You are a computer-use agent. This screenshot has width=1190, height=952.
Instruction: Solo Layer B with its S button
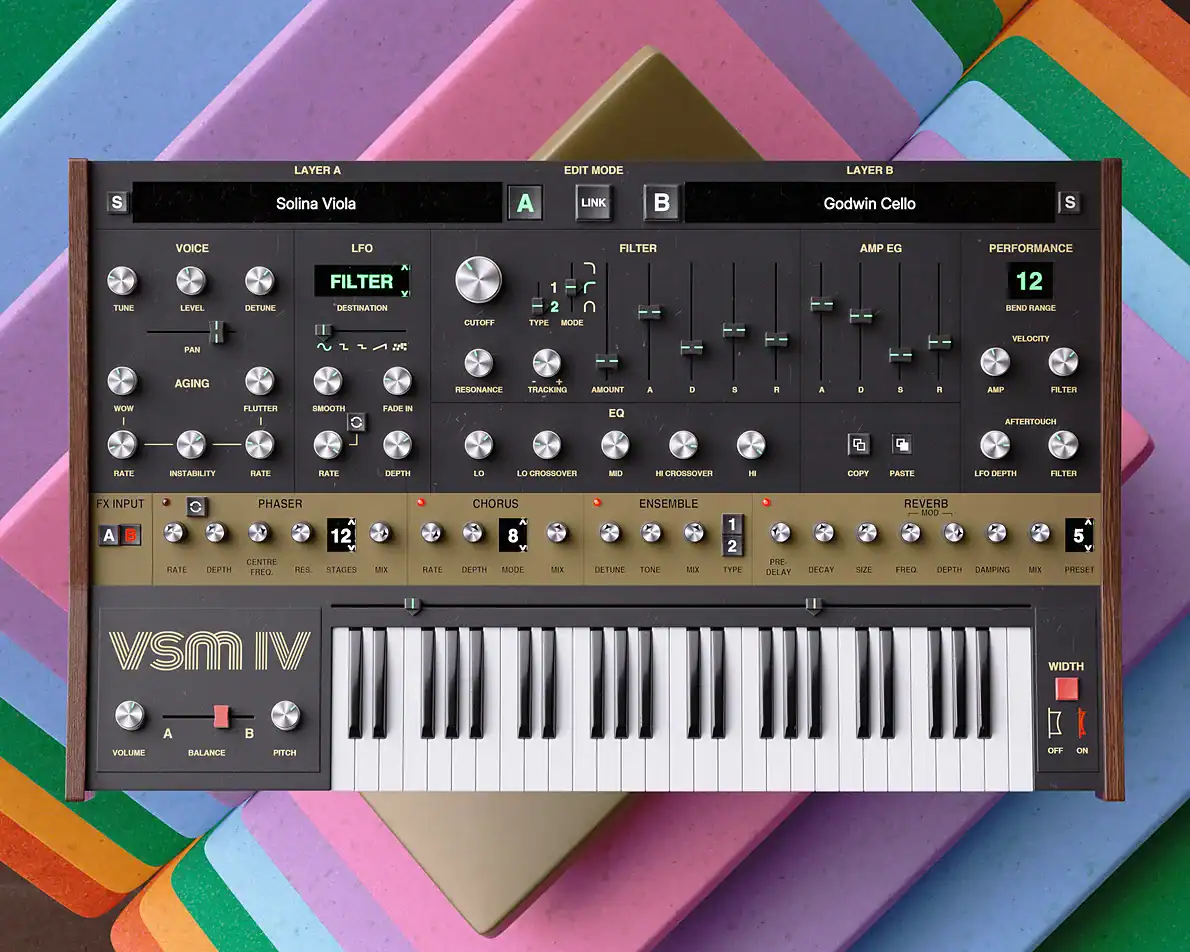click(1069, 203)
